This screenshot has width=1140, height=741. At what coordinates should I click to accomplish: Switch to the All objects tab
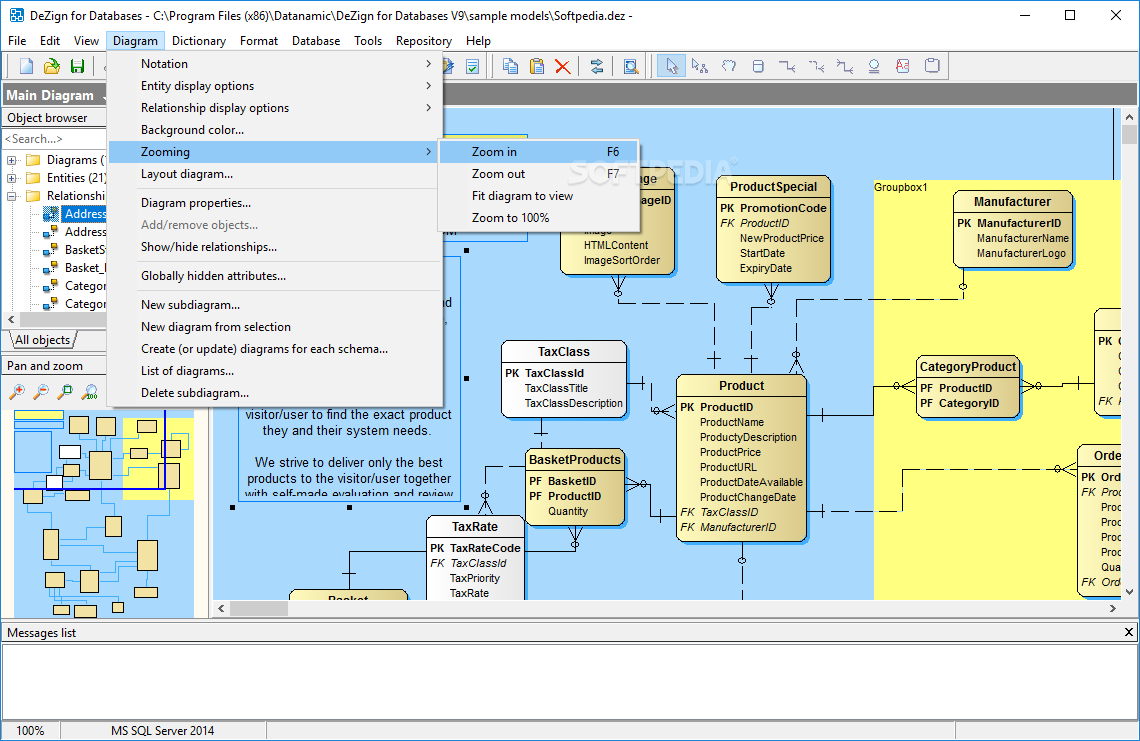click(x=42, y=340)
